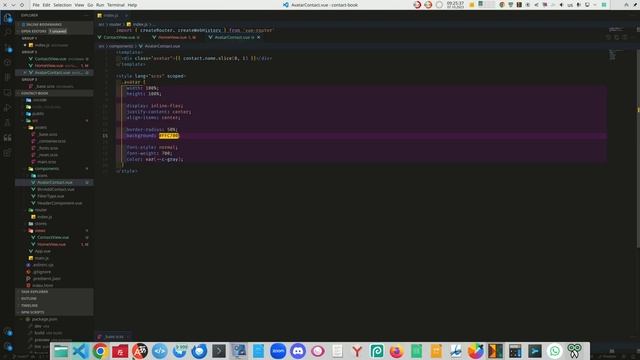This screenshot has width=640, height=360.
Task: Open Firefox from the dock
Action: (x=396, y=351)
